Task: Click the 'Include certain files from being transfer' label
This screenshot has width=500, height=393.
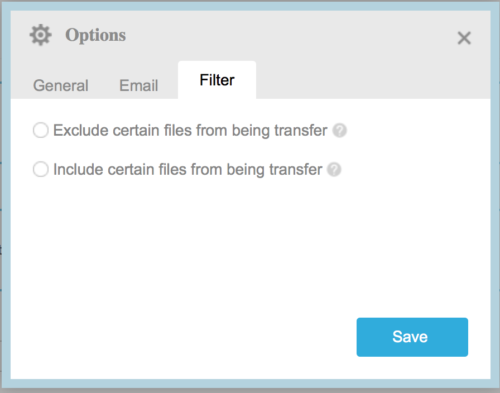Action: coord(188,169)
